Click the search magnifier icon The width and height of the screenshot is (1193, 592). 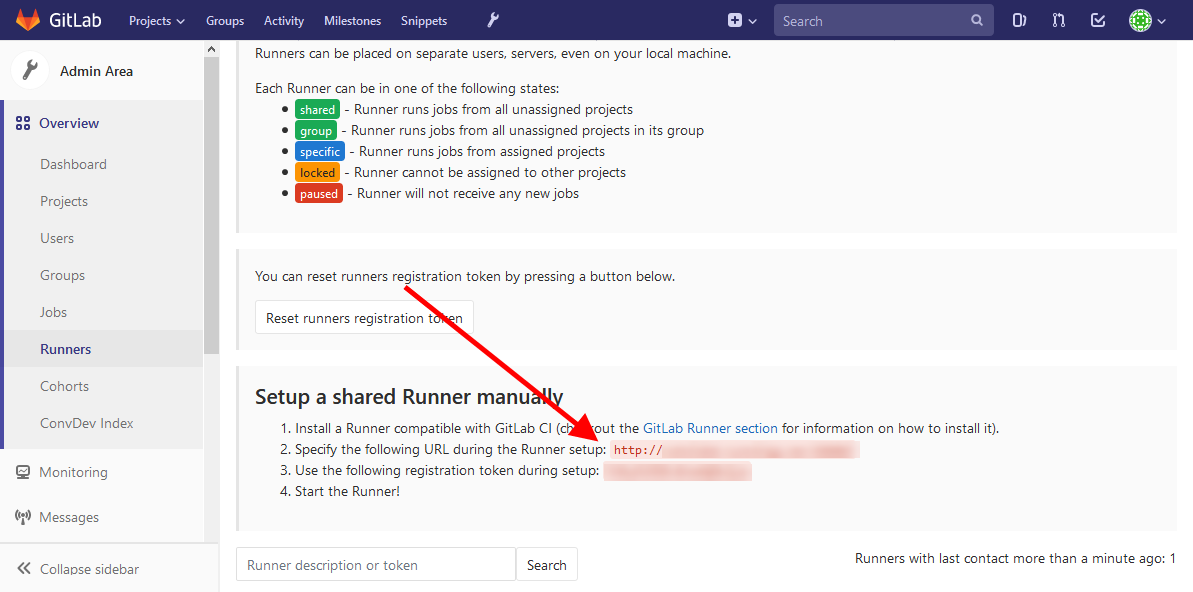pos(976,19)
